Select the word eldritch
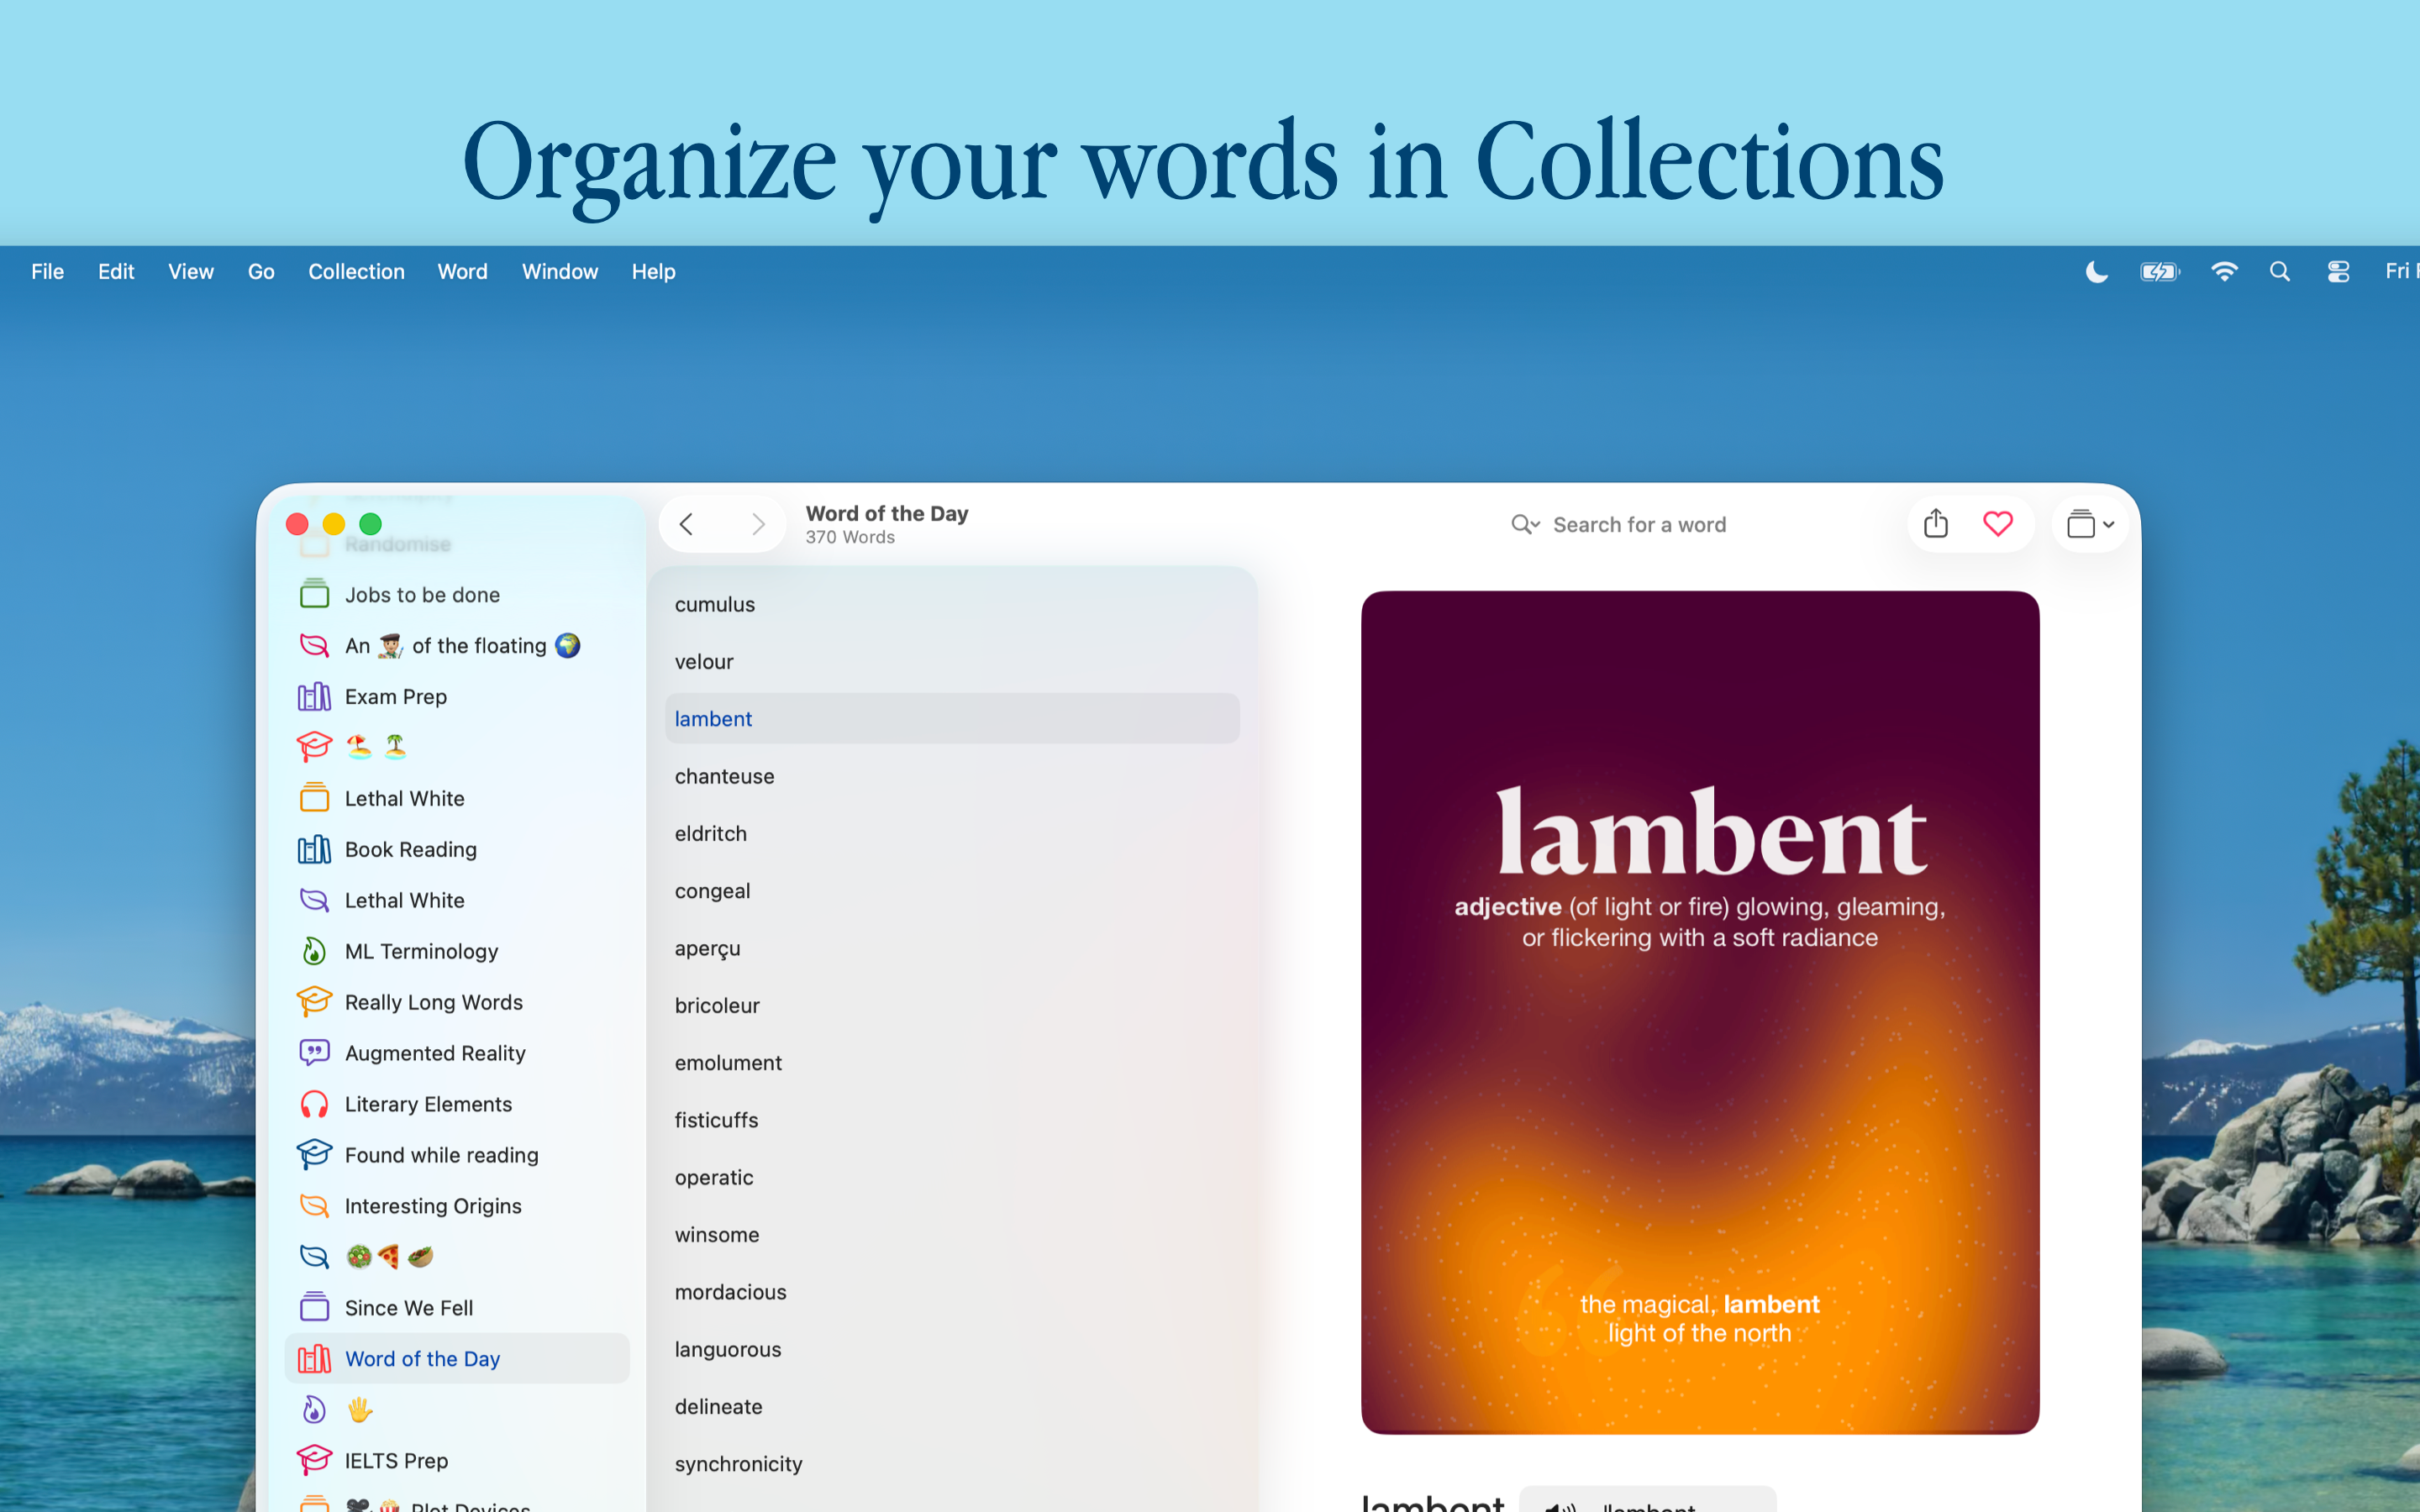 [x=951, y=833]
